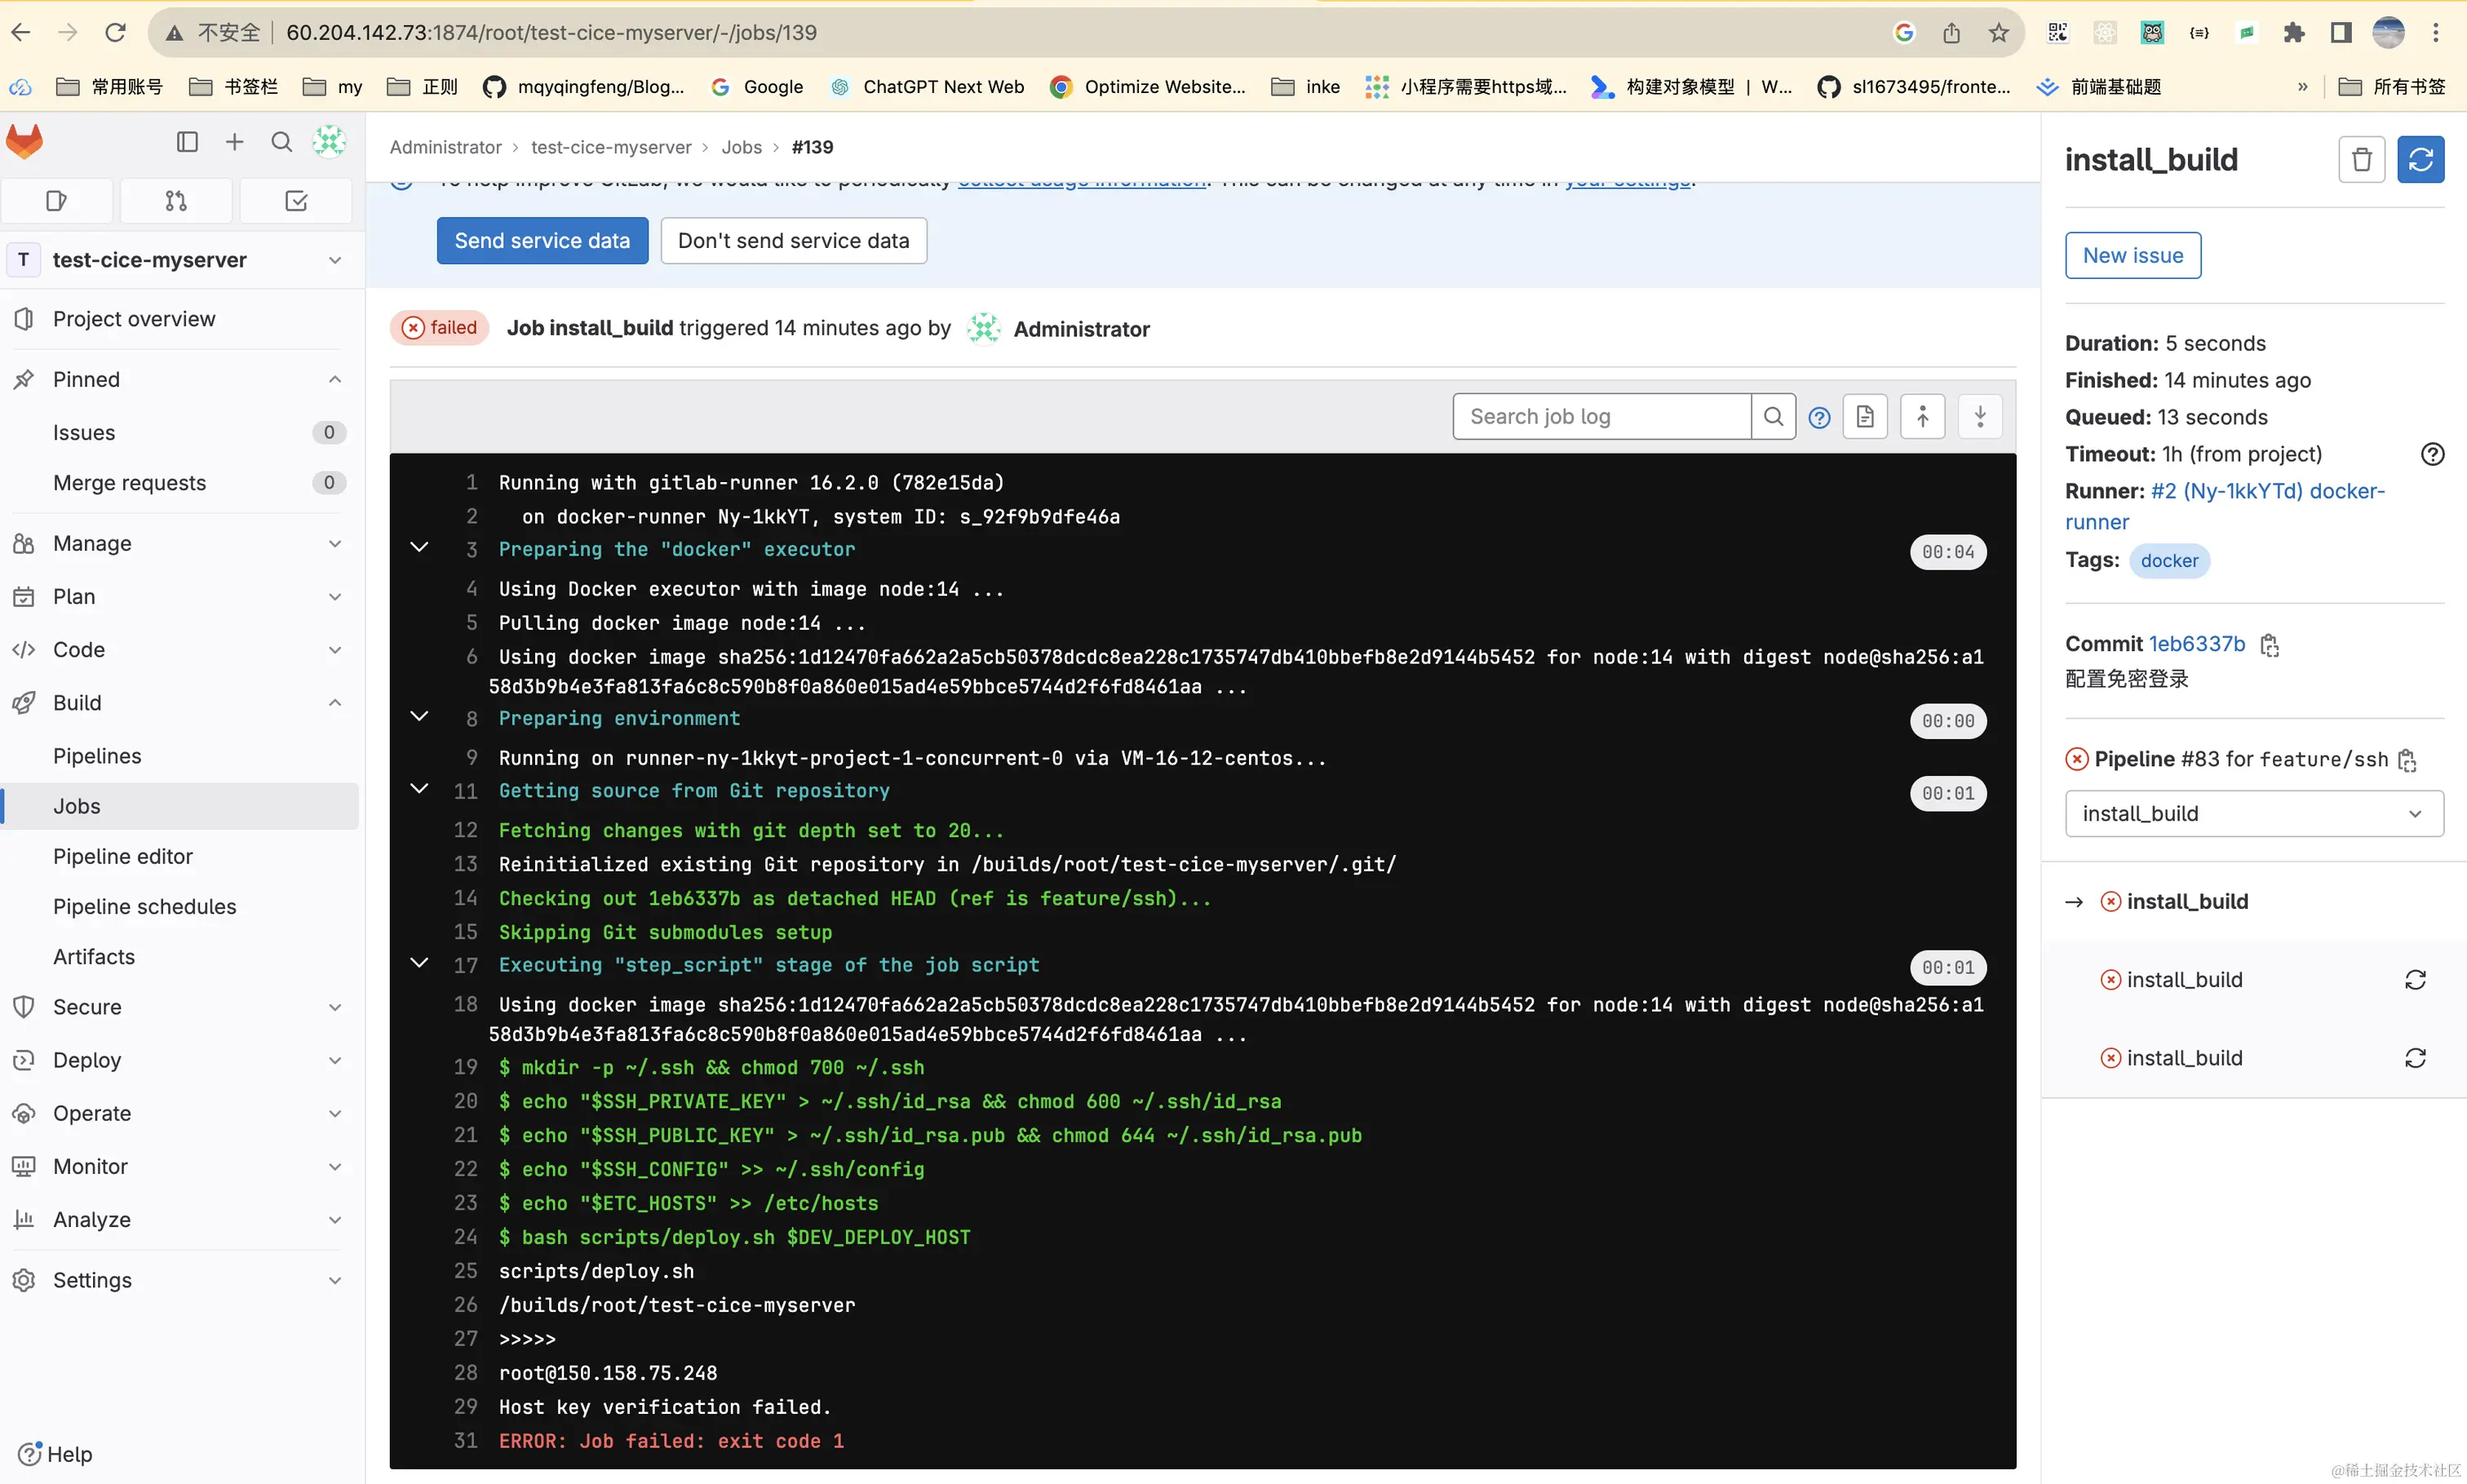Collapse the Getting source from Git section
This screenshot has height=1484, width=2467.
pyautogui.click(x=420, y=789)
